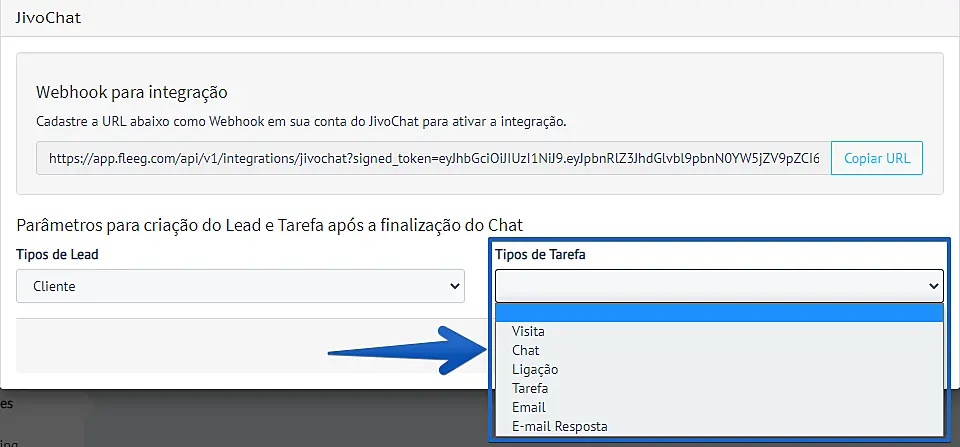The image size is (960, 447).
Task: Click the Cadastre a URL instruction text
Action: [301, 121]
